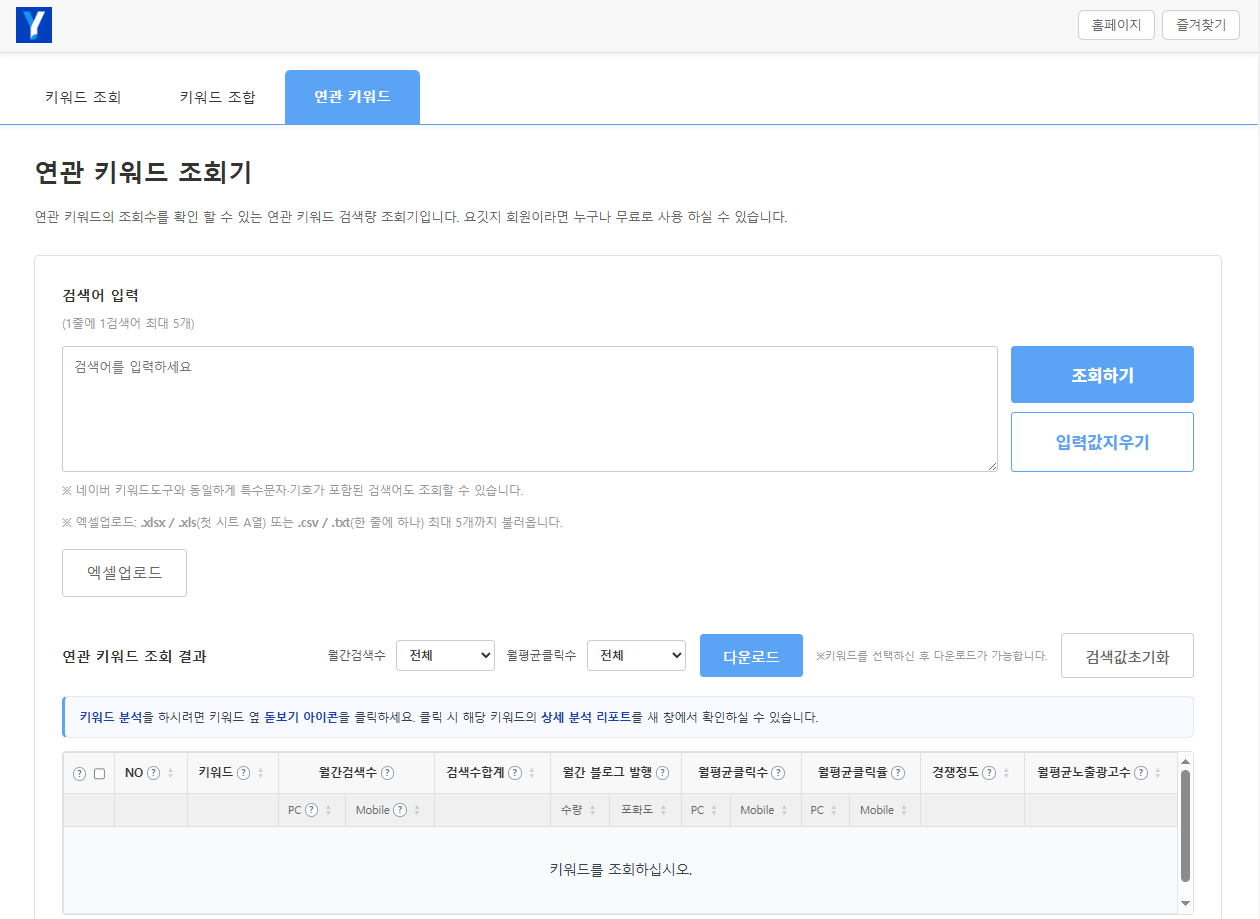This screenshot has width=1260, height=919.
Task: Switch to 키워드 조회 tab
Action: 83,97
